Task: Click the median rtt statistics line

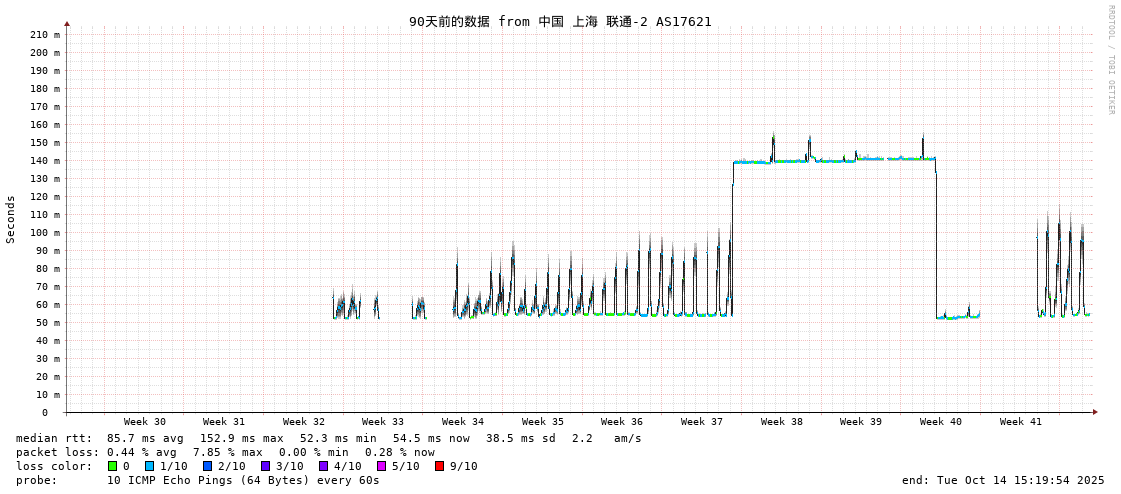Action: click(x=329, y=438)
